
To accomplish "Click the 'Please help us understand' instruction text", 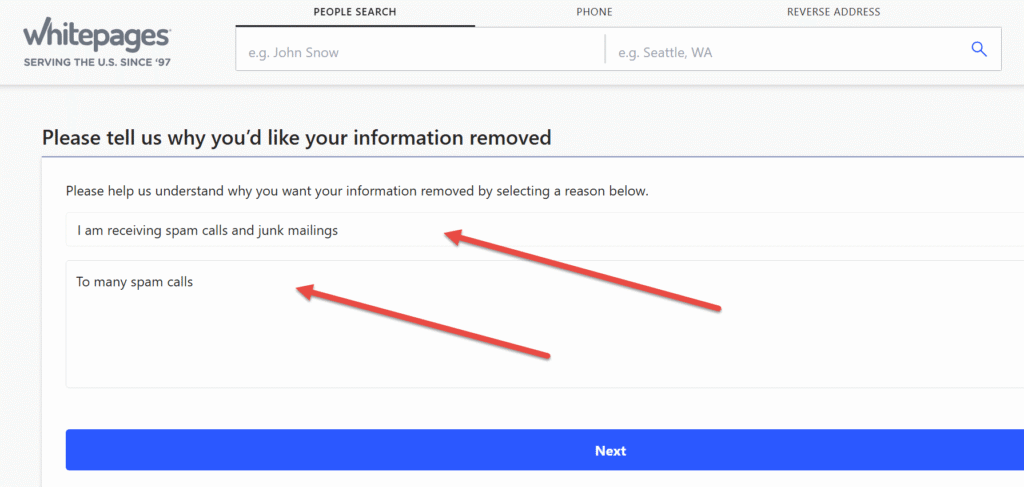I will pos(357,193).
